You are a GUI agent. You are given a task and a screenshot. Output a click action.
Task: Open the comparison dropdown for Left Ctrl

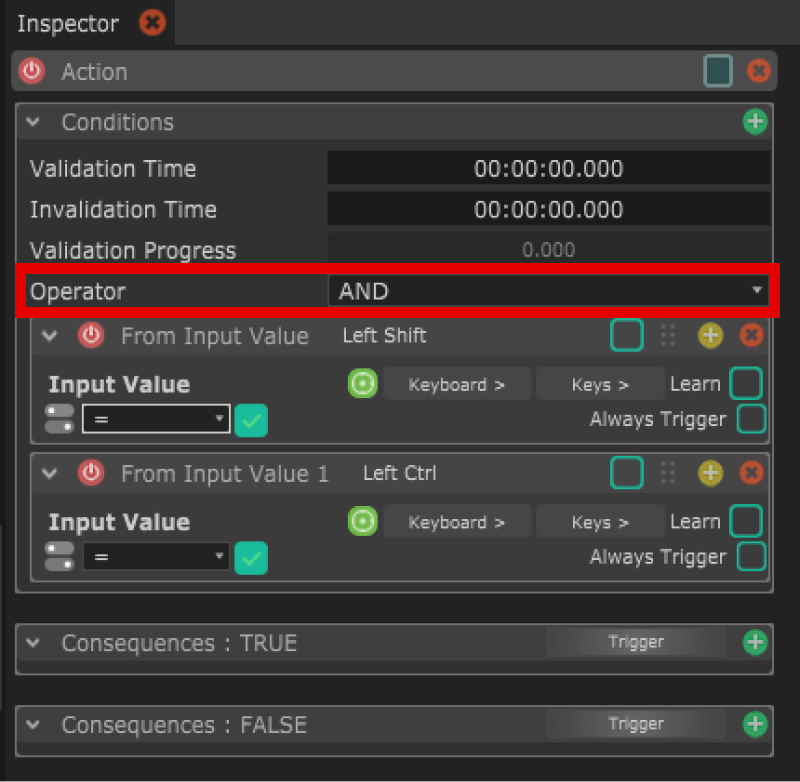click(x=156, y=557)
